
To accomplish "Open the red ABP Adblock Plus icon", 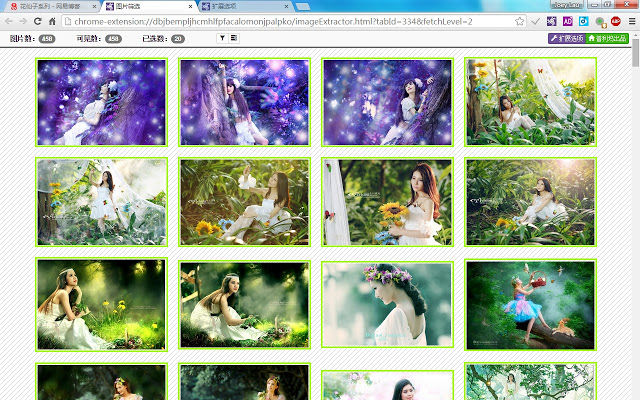I will click(616, 21).
